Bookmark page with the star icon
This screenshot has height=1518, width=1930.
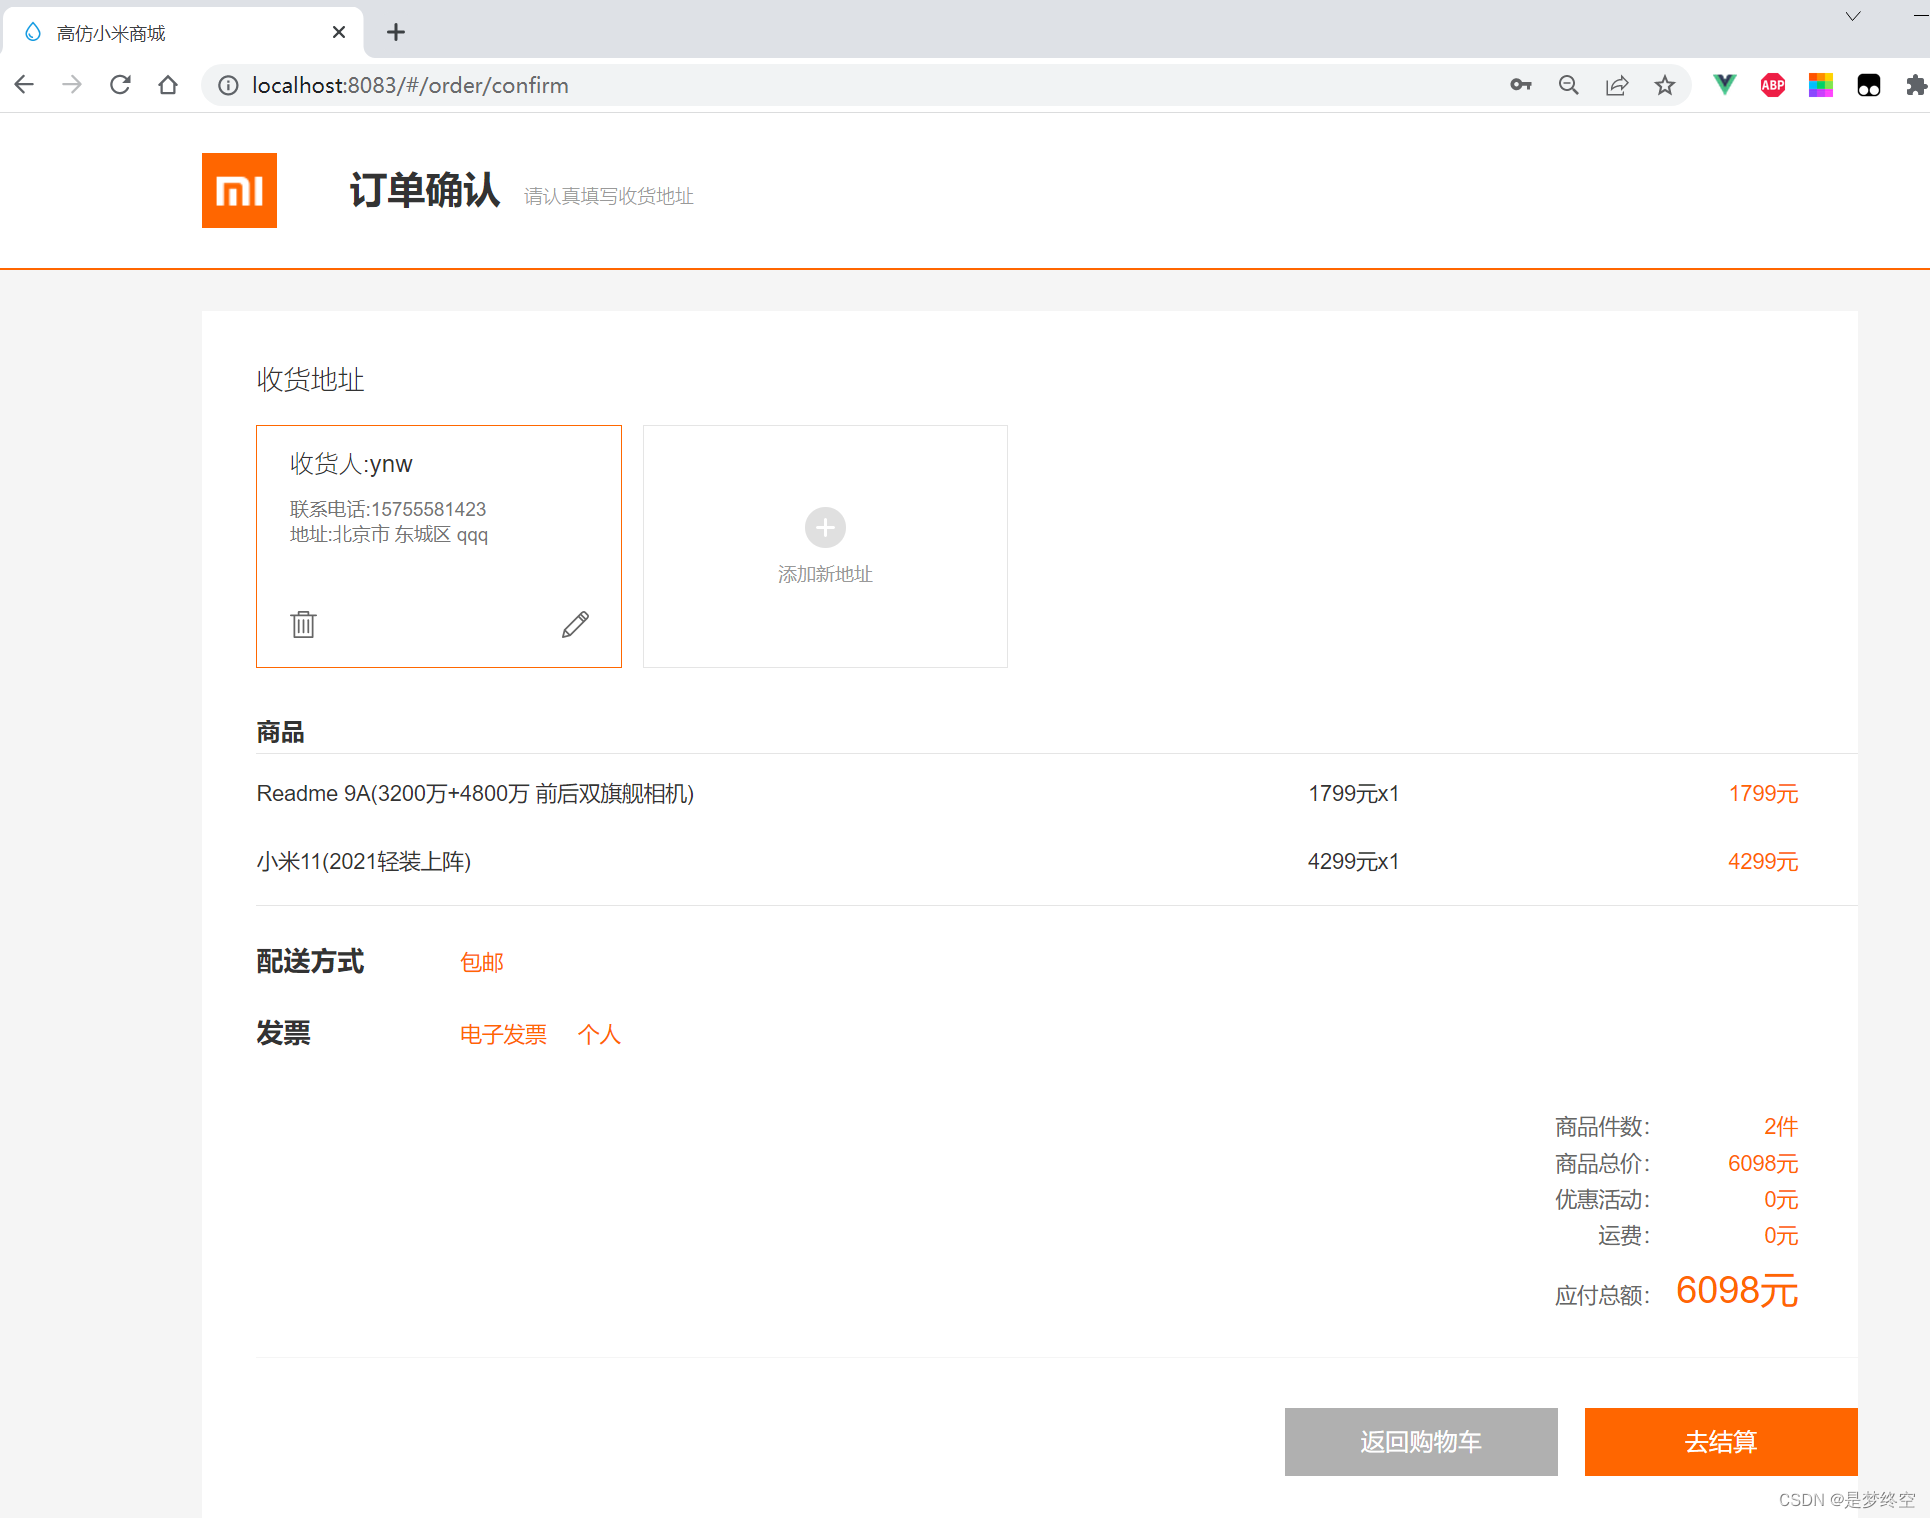point(1664,85)
